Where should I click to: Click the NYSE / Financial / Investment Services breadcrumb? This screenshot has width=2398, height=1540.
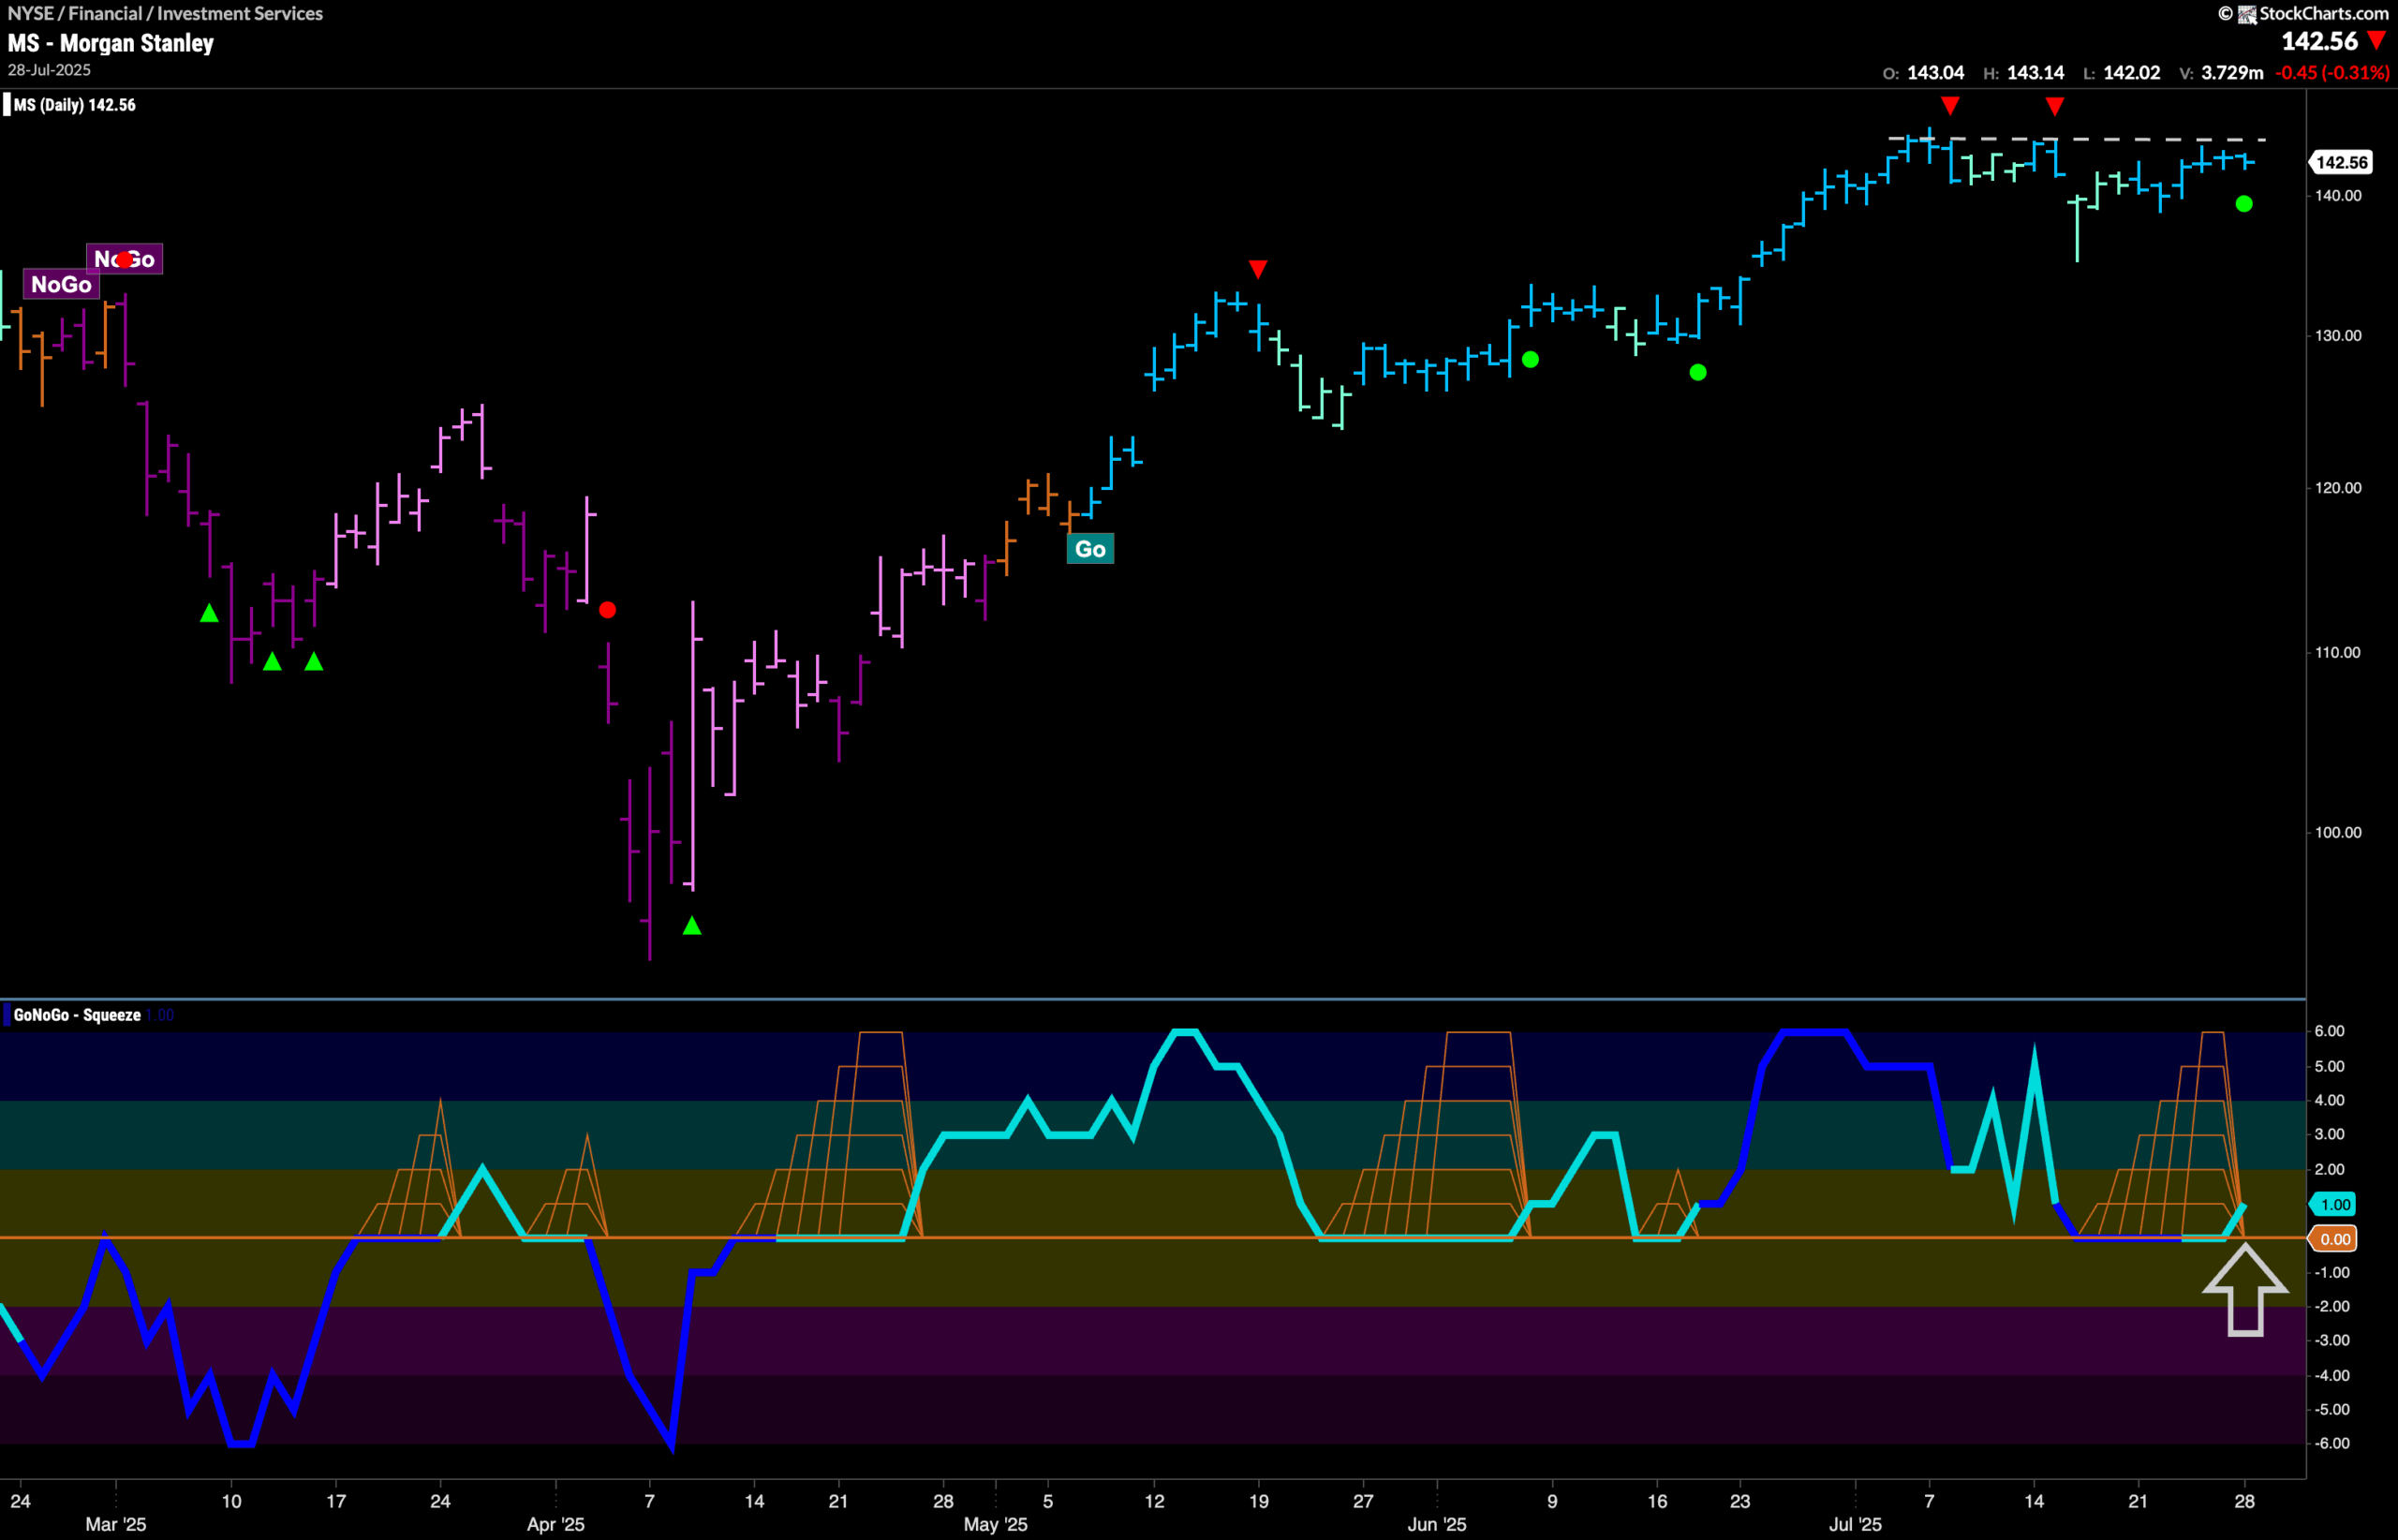pos(165,13)
